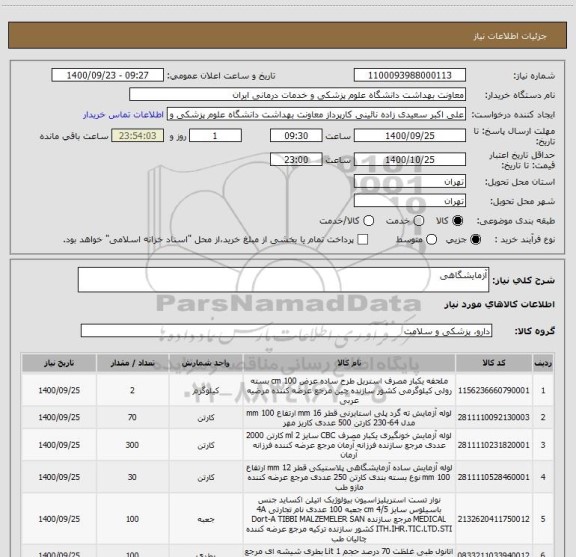Click the date 1400/09/25 in row 1
Image resolution: width=576 pixels, height=557 pixels.
[x=59, y=390]
